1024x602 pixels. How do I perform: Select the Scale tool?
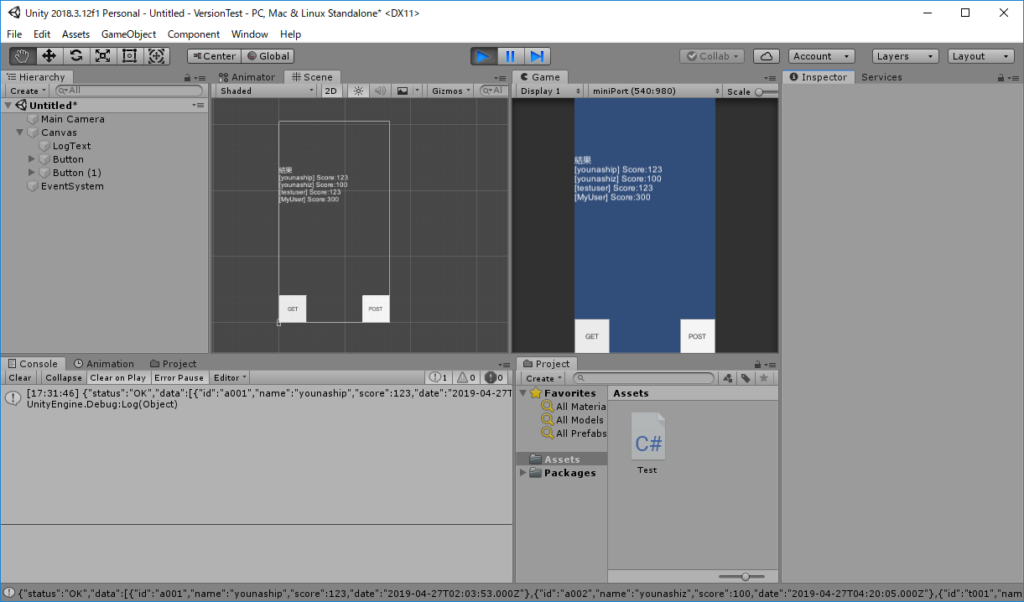[x=103, y=56]
